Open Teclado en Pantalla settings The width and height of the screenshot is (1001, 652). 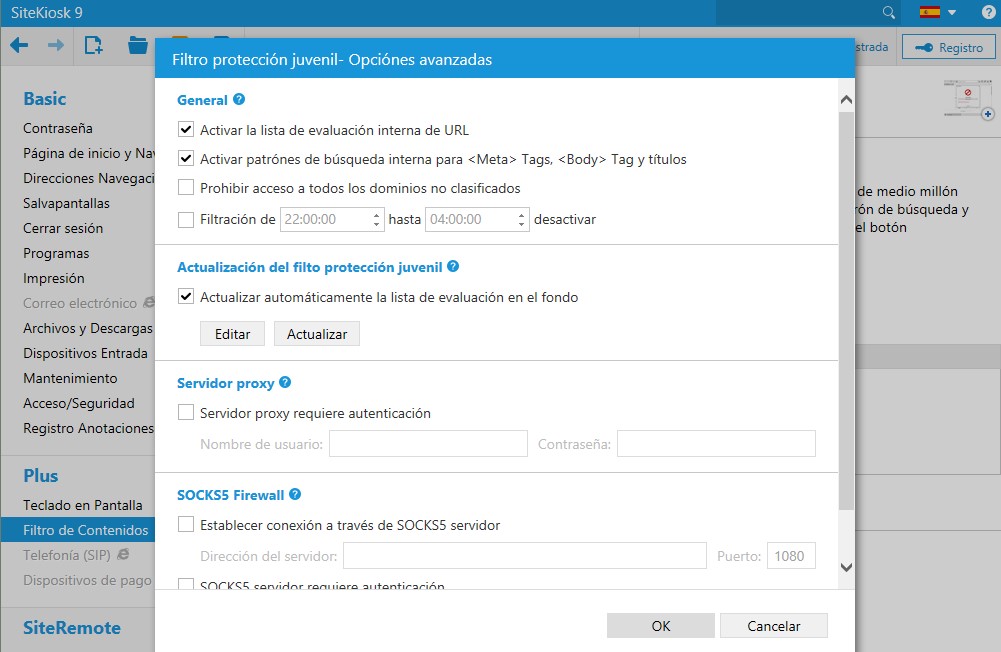pyautogui.click(x=83, y=505)
